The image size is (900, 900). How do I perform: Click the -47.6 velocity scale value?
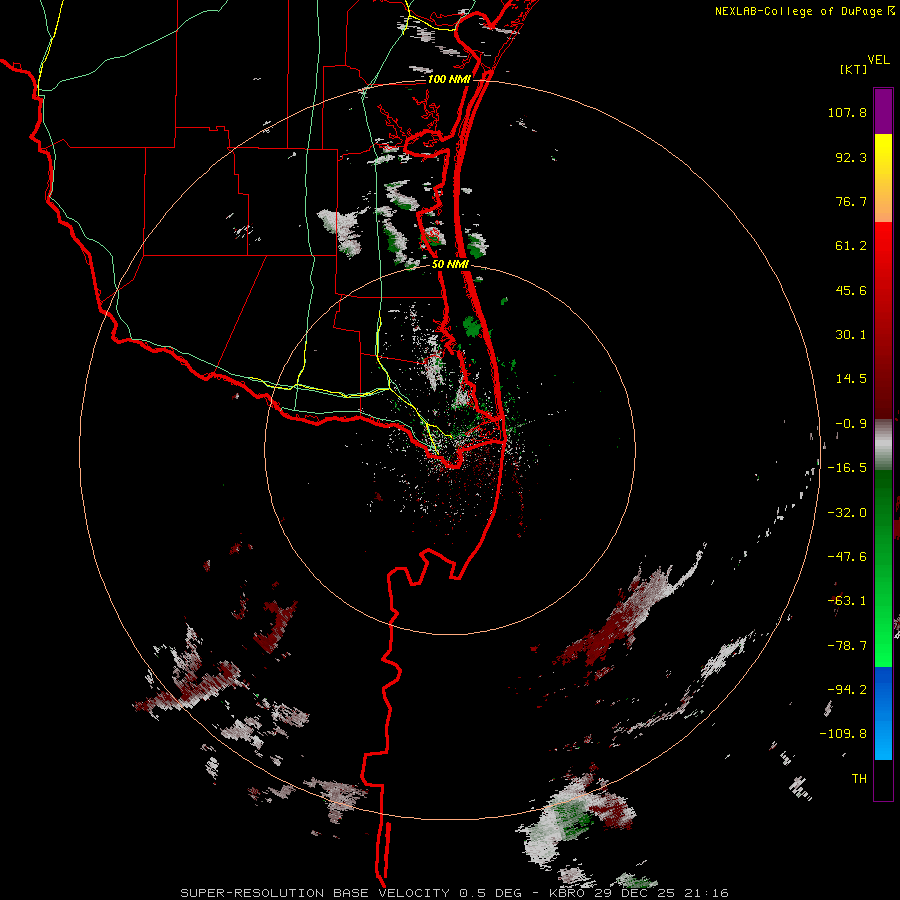847,557
